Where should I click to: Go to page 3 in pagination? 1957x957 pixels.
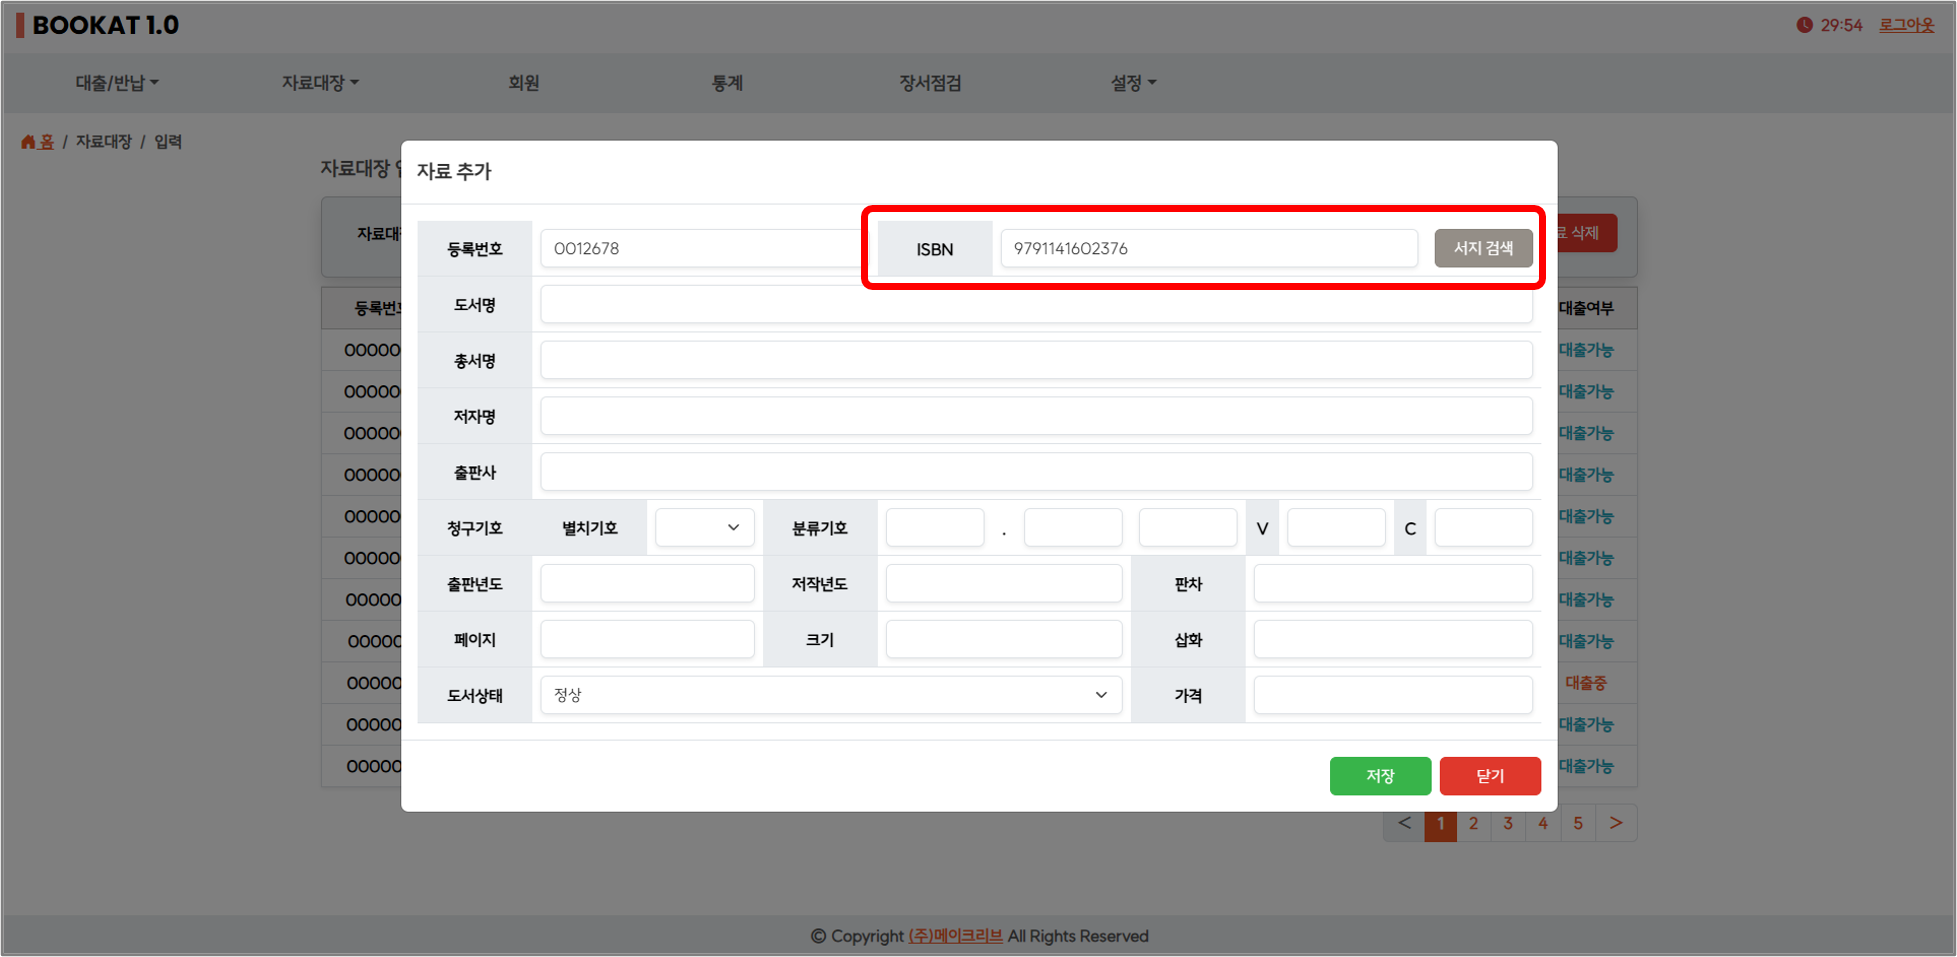[x=1508, y=824]
